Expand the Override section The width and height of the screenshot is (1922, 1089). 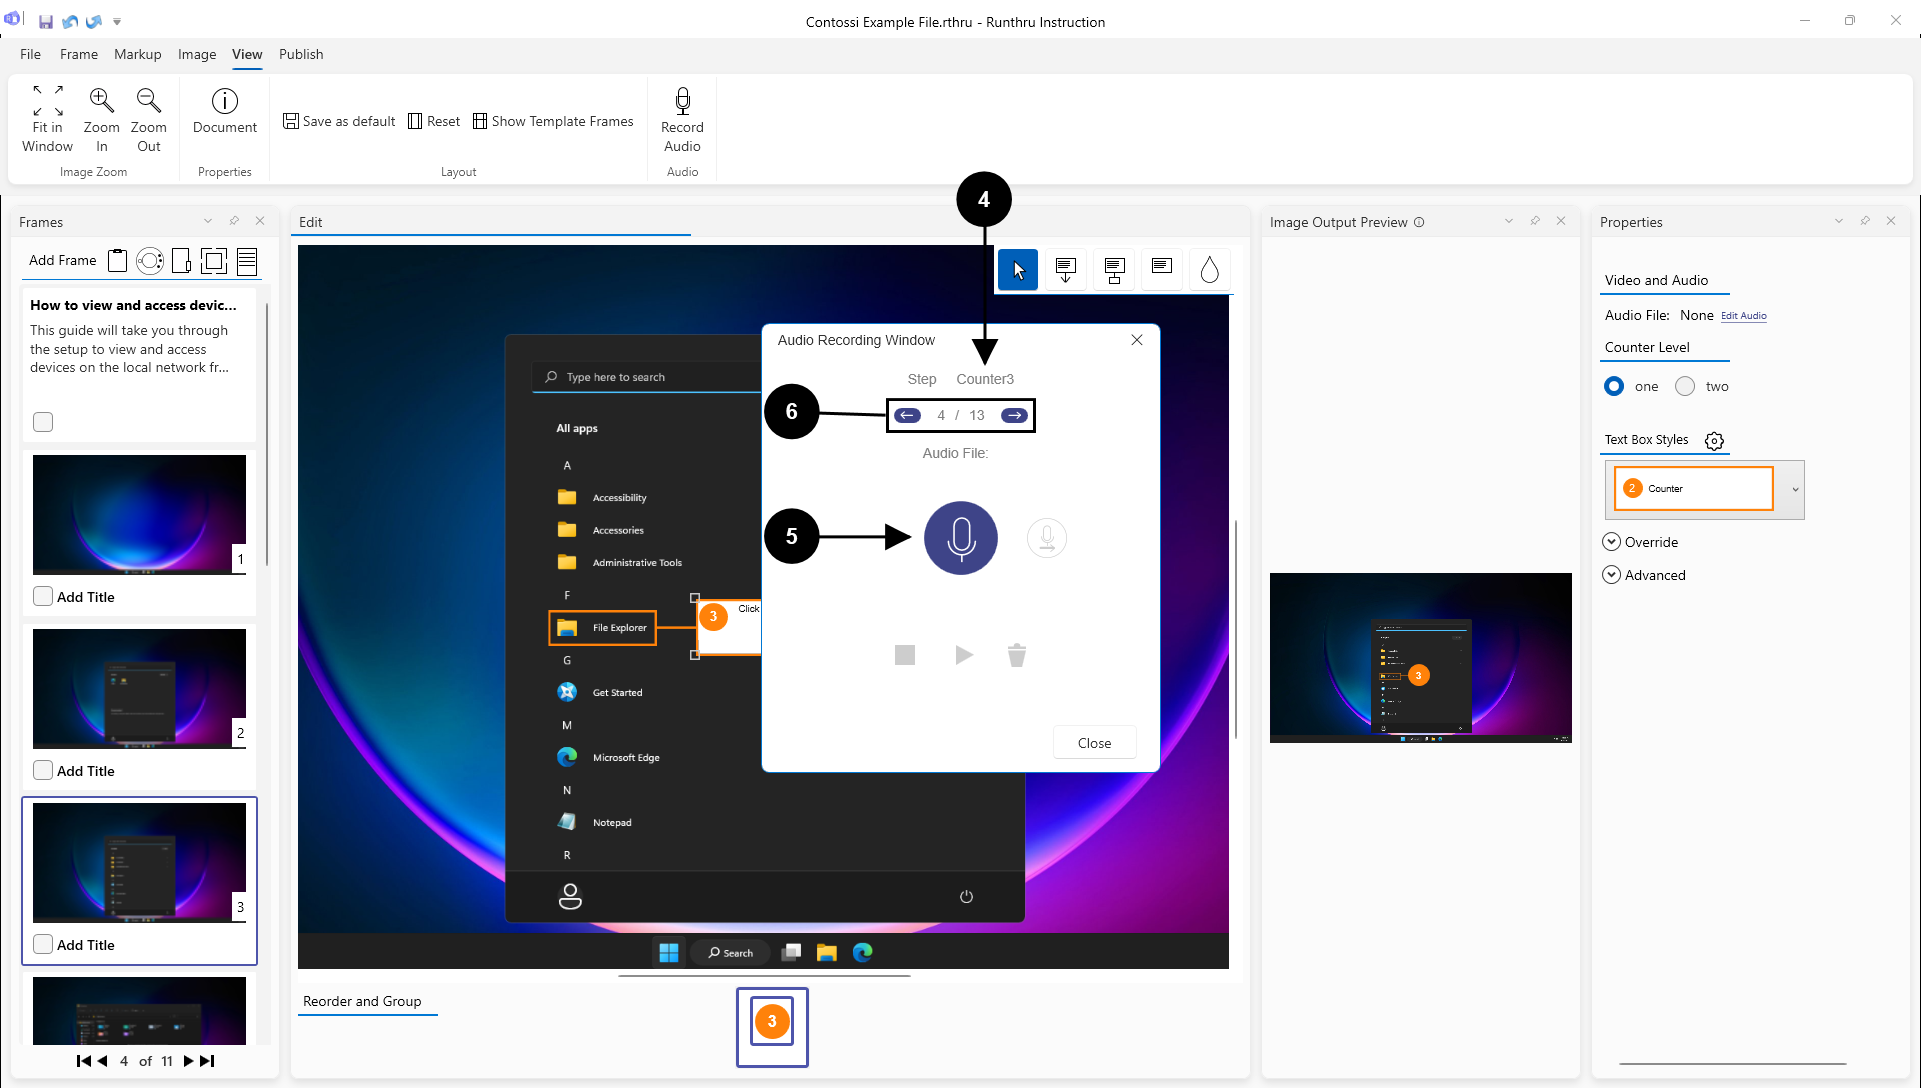(1611, 542)
